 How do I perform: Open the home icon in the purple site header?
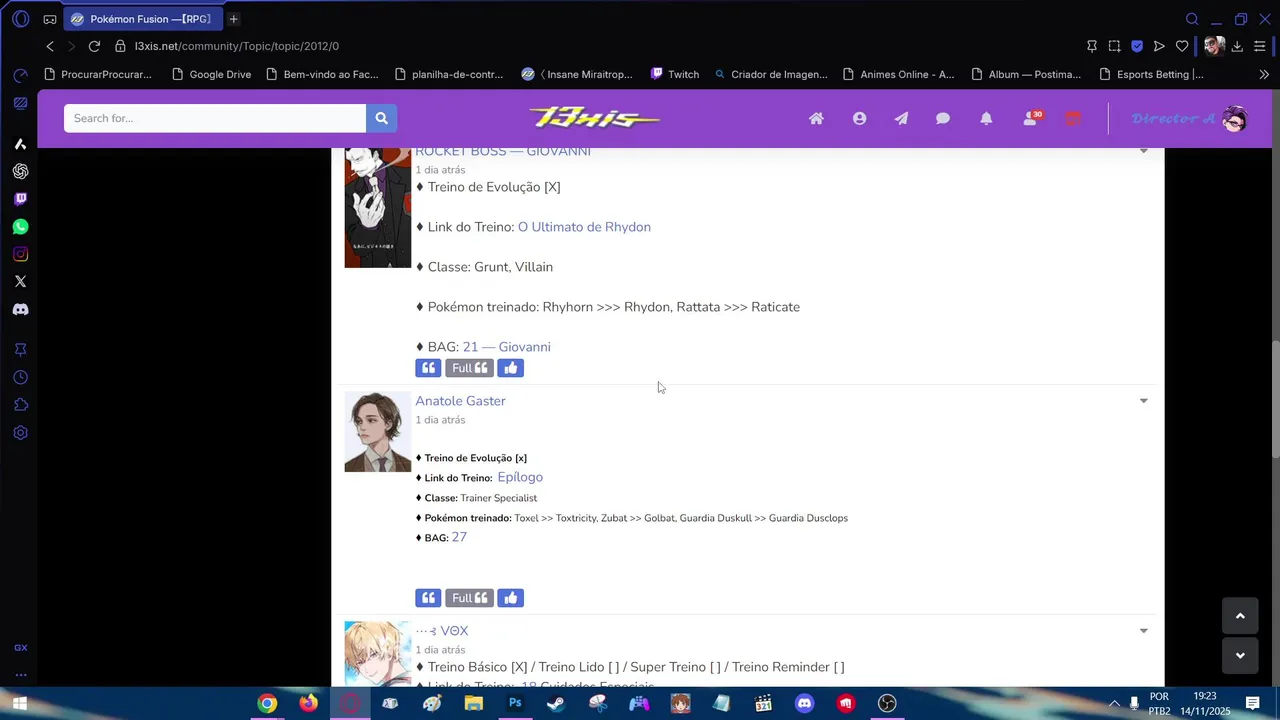[x=816, y=118]
